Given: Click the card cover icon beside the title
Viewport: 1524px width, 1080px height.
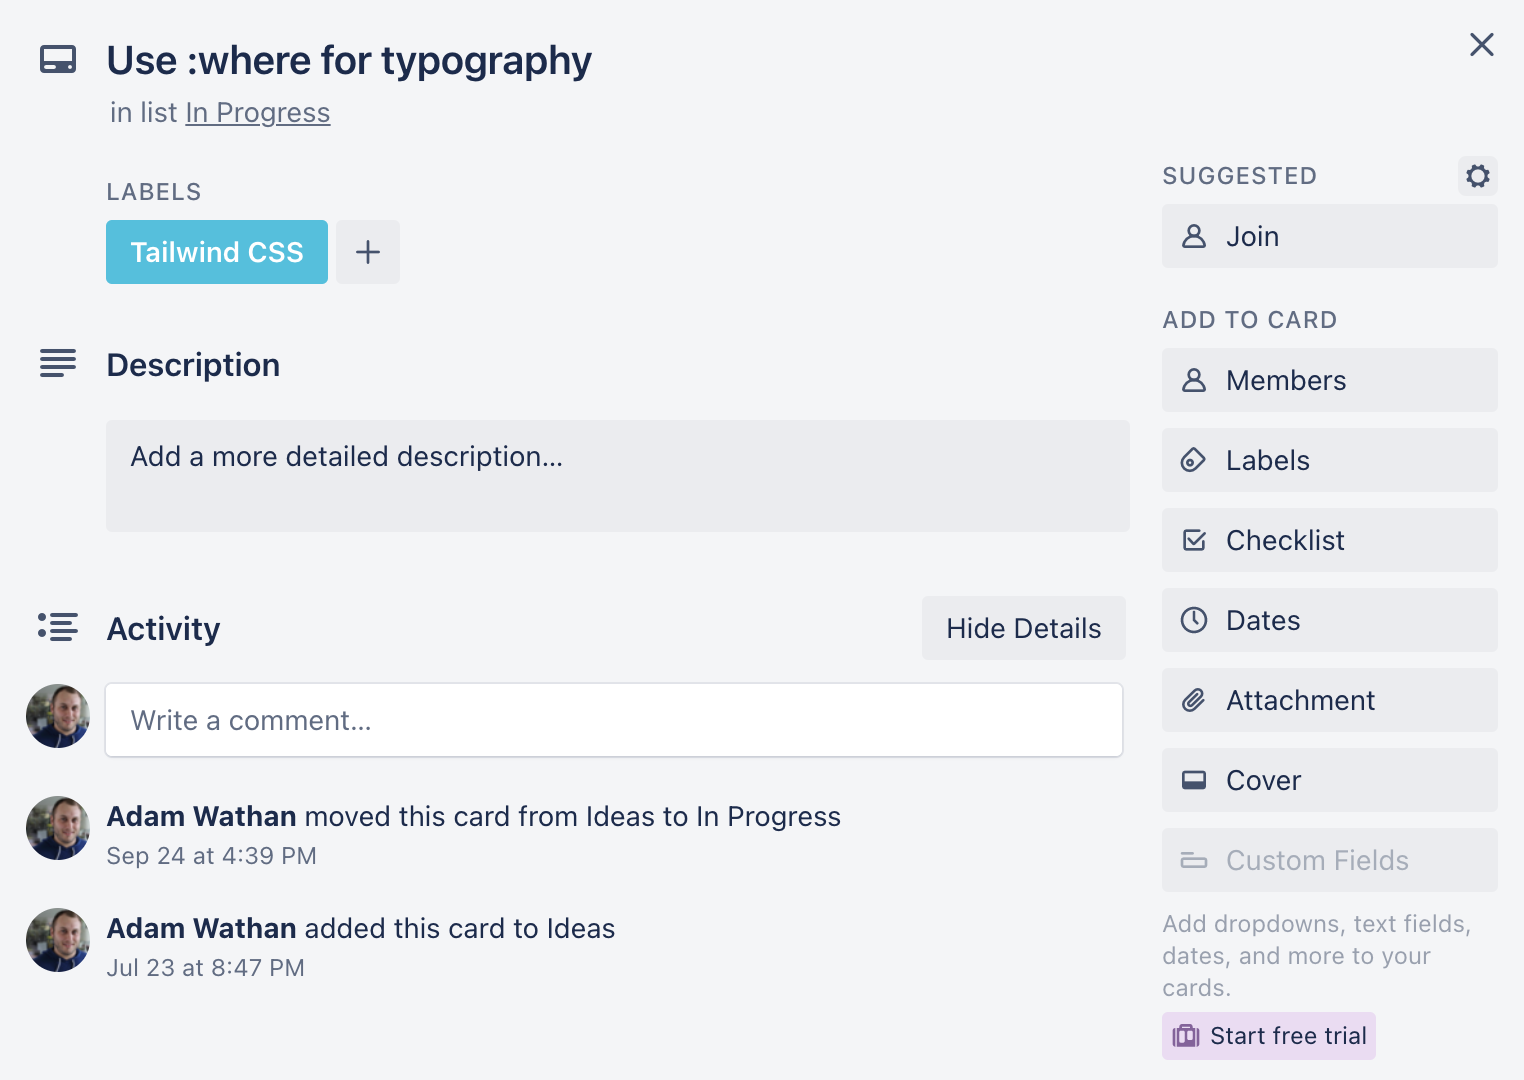Looking at the screenshot, I should click(x=57, y=59).
